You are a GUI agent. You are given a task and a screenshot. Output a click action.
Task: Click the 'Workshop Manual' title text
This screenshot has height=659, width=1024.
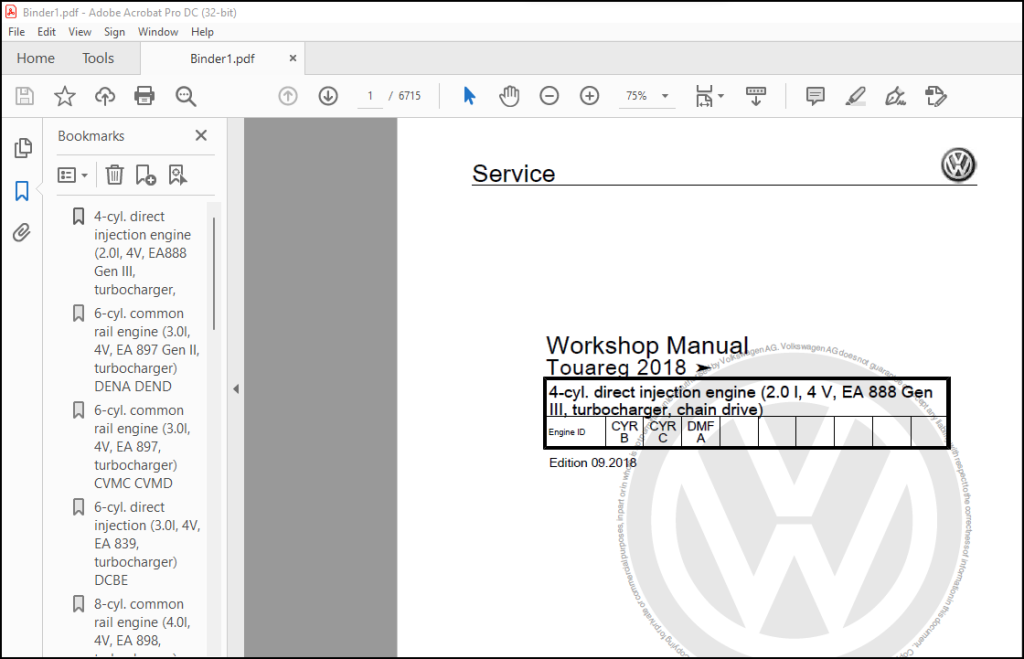[x=647, y=346]
